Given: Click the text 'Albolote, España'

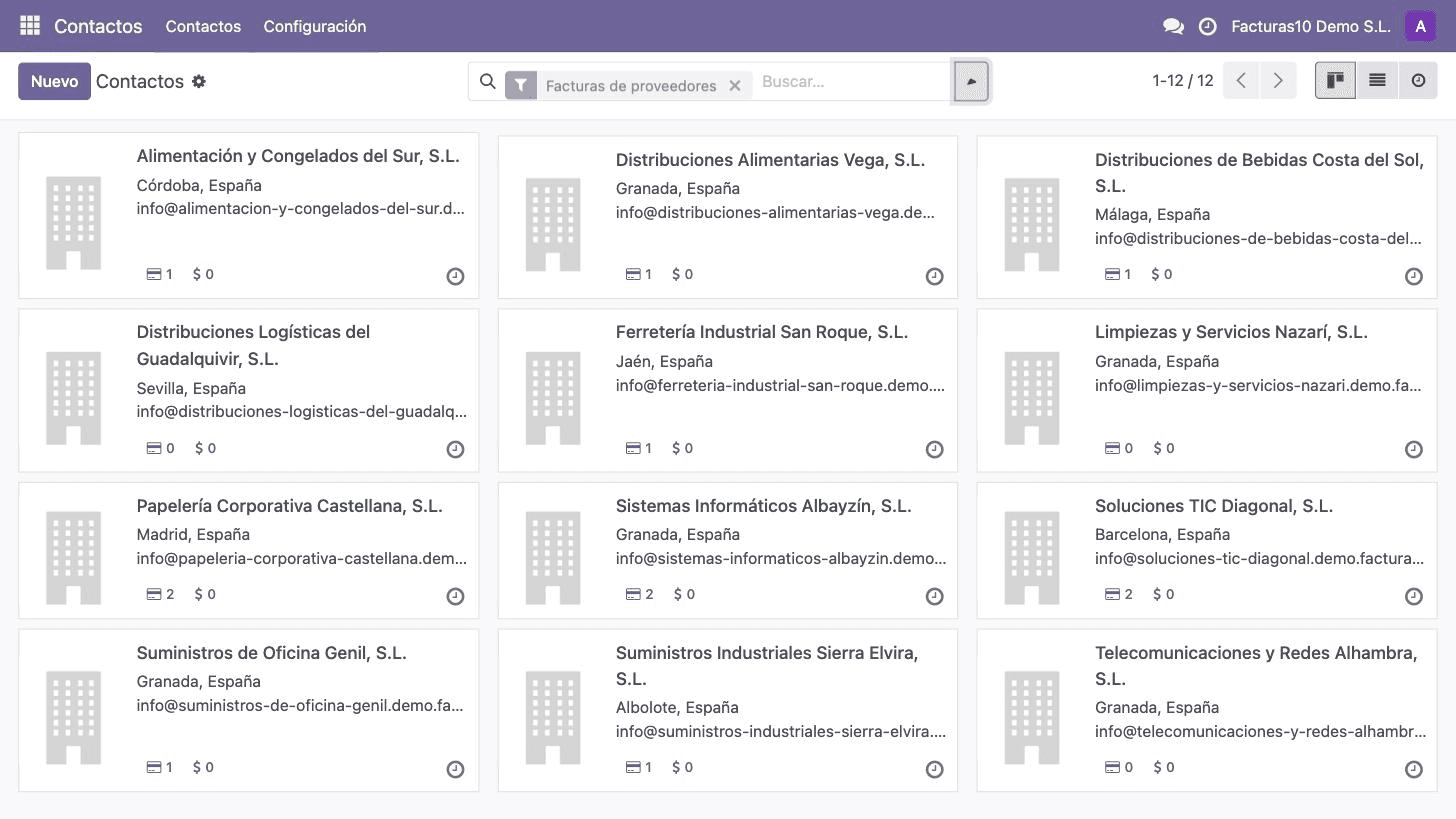Looking at the screenshot, I should coord(677,708).
